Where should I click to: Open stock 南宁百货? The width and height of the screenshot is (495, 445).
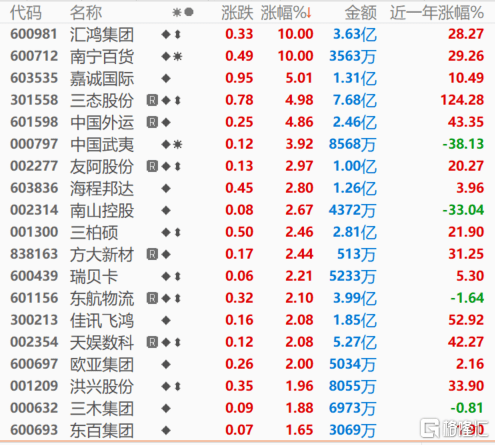click(x=102, y=56)
